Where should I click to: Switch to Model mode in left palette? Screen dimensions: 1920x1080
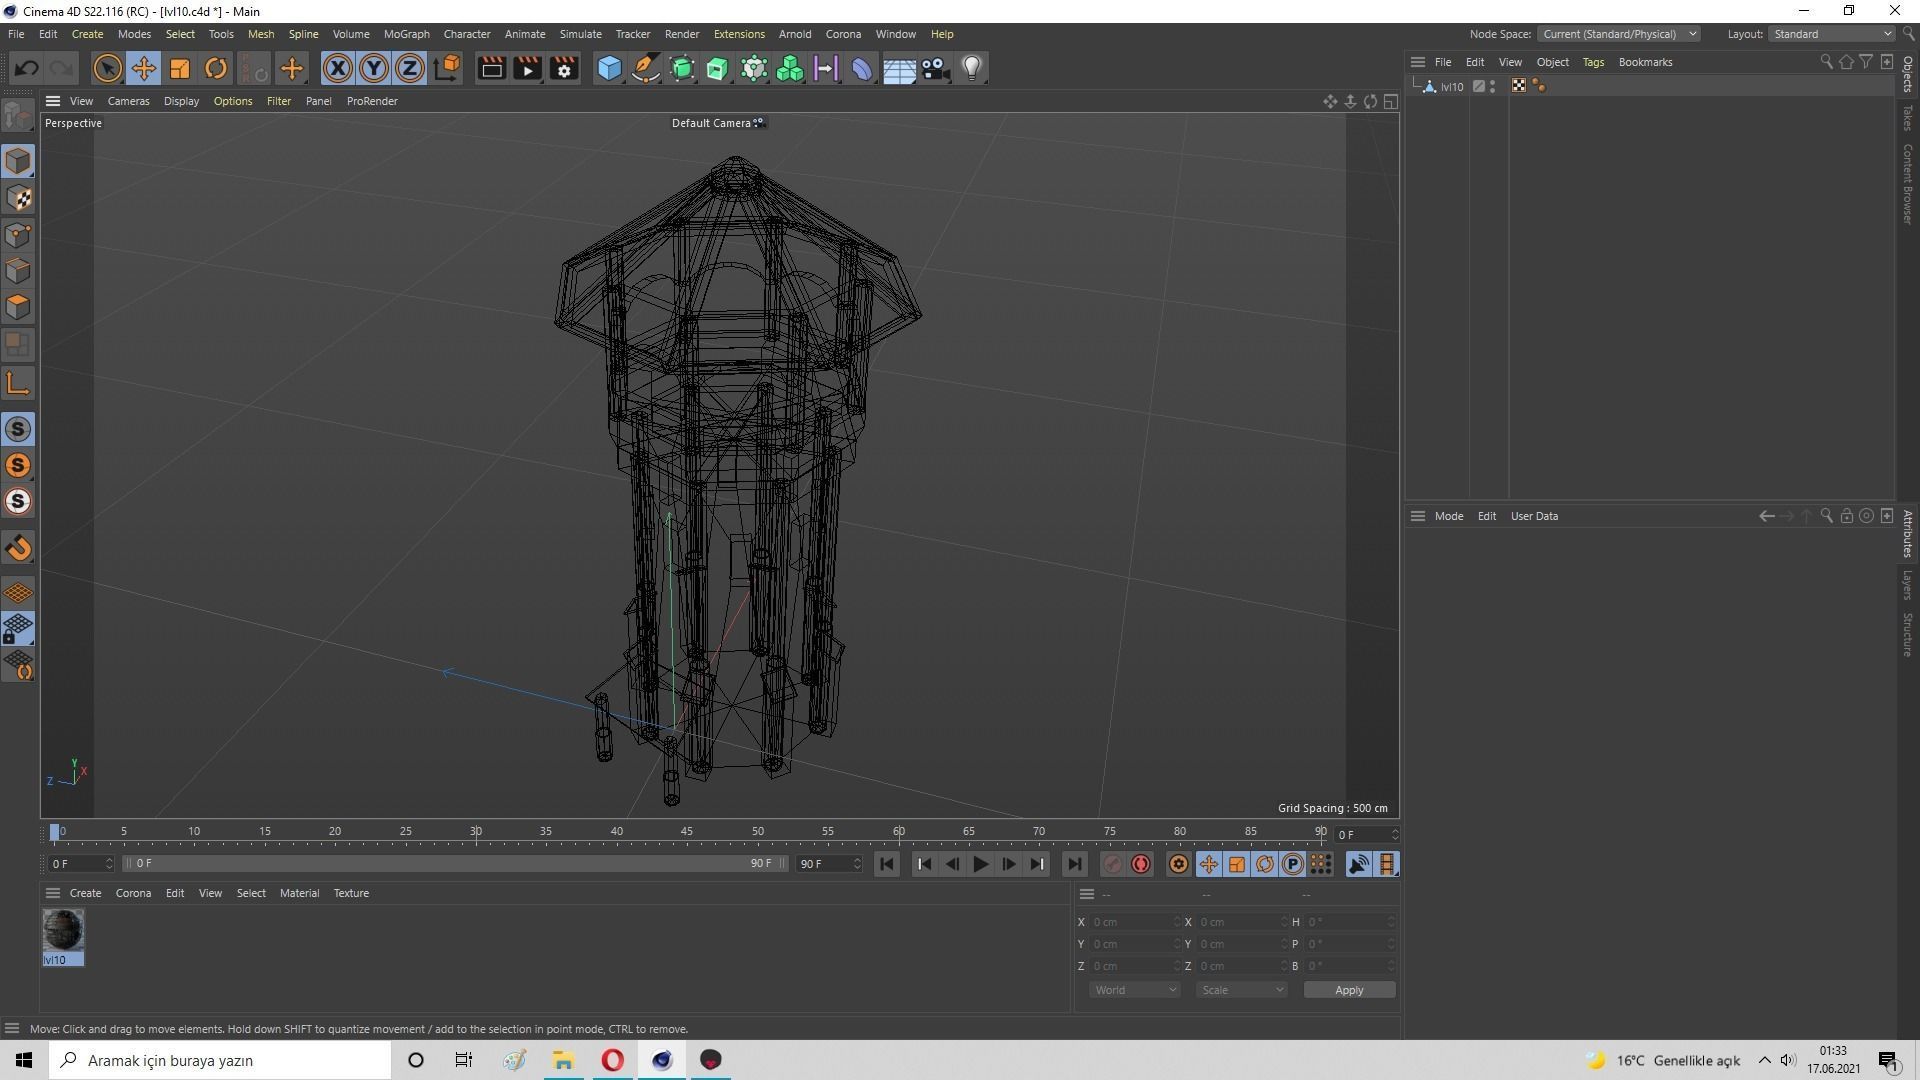[18, 161]
